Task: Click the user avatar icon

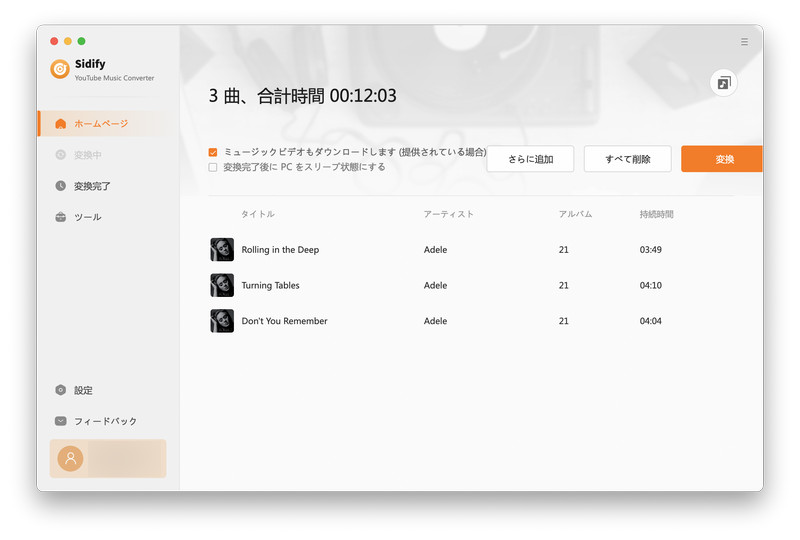Action: pos(70,458)
